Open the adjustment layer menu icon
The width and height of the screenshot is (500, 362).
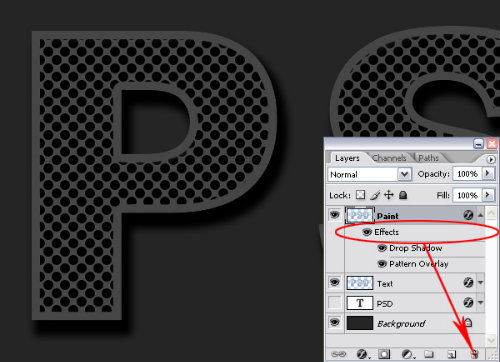click(407, 354)
